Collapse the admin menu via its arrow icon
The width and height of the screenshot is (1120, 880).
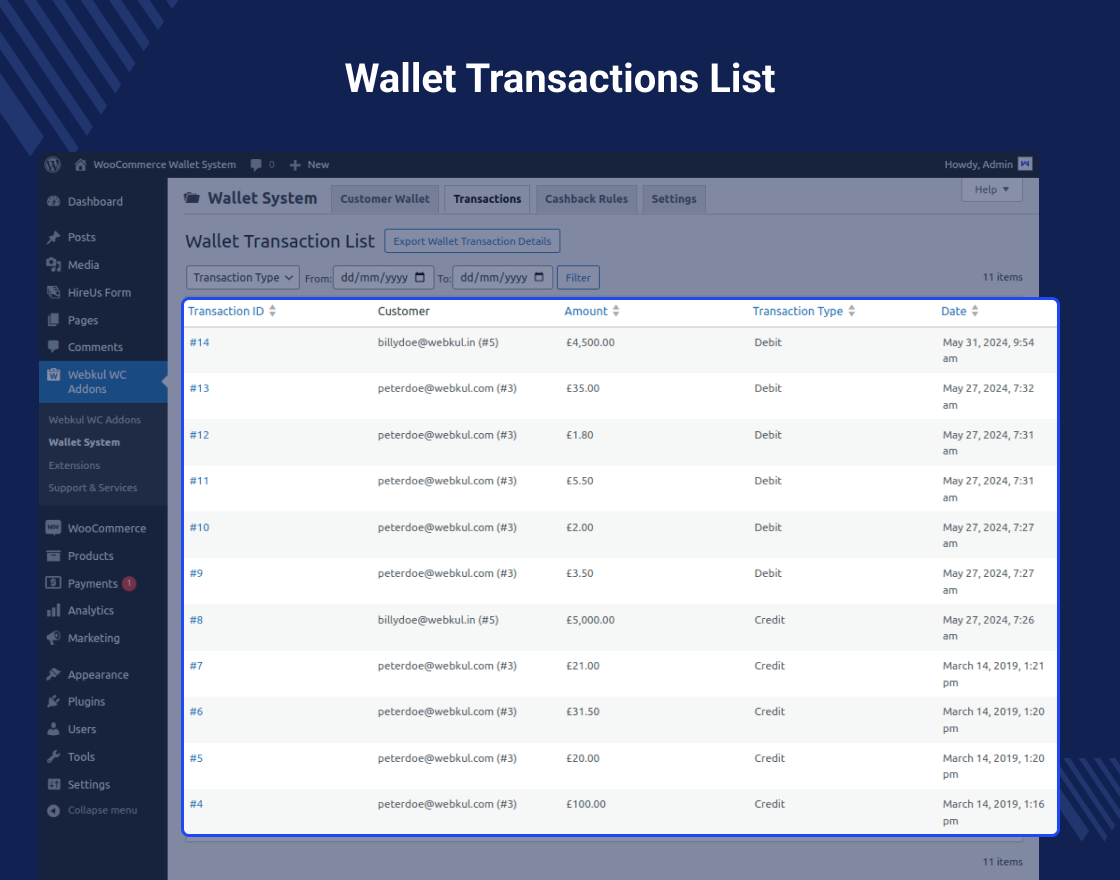(x=52, y=810)
